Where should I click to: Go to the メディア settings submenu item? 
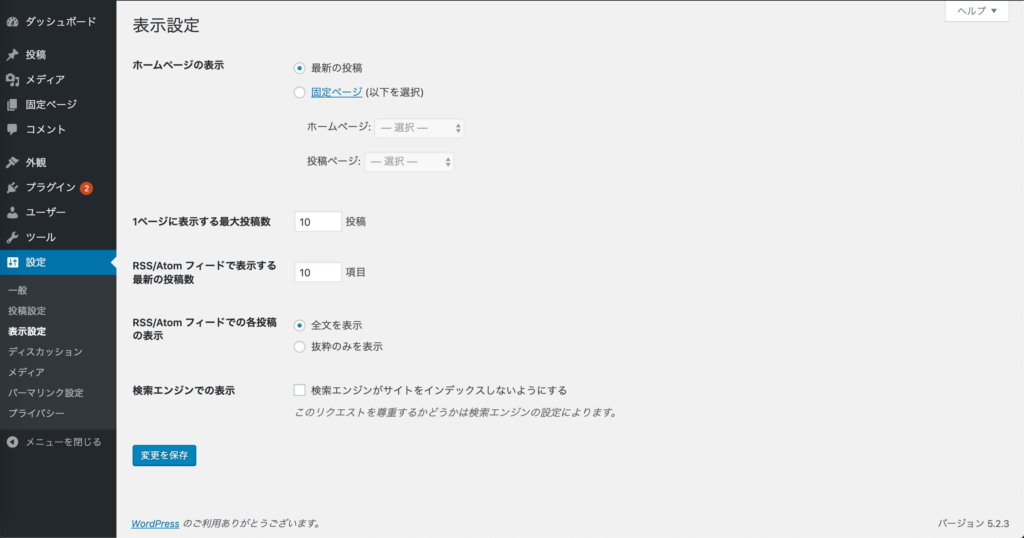point(26,372)
